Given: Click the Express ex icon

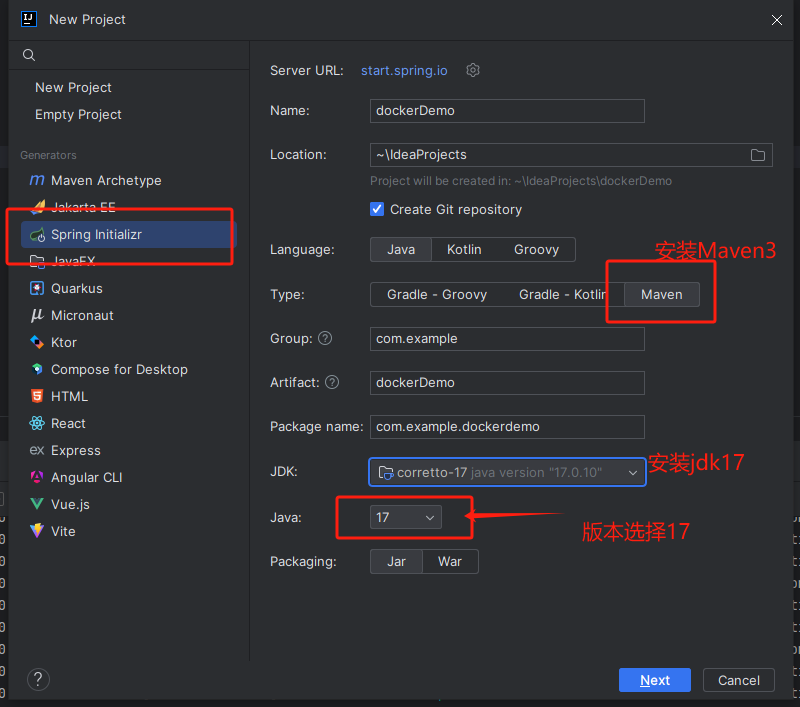Looking at the screenshot, I should 37,450.
